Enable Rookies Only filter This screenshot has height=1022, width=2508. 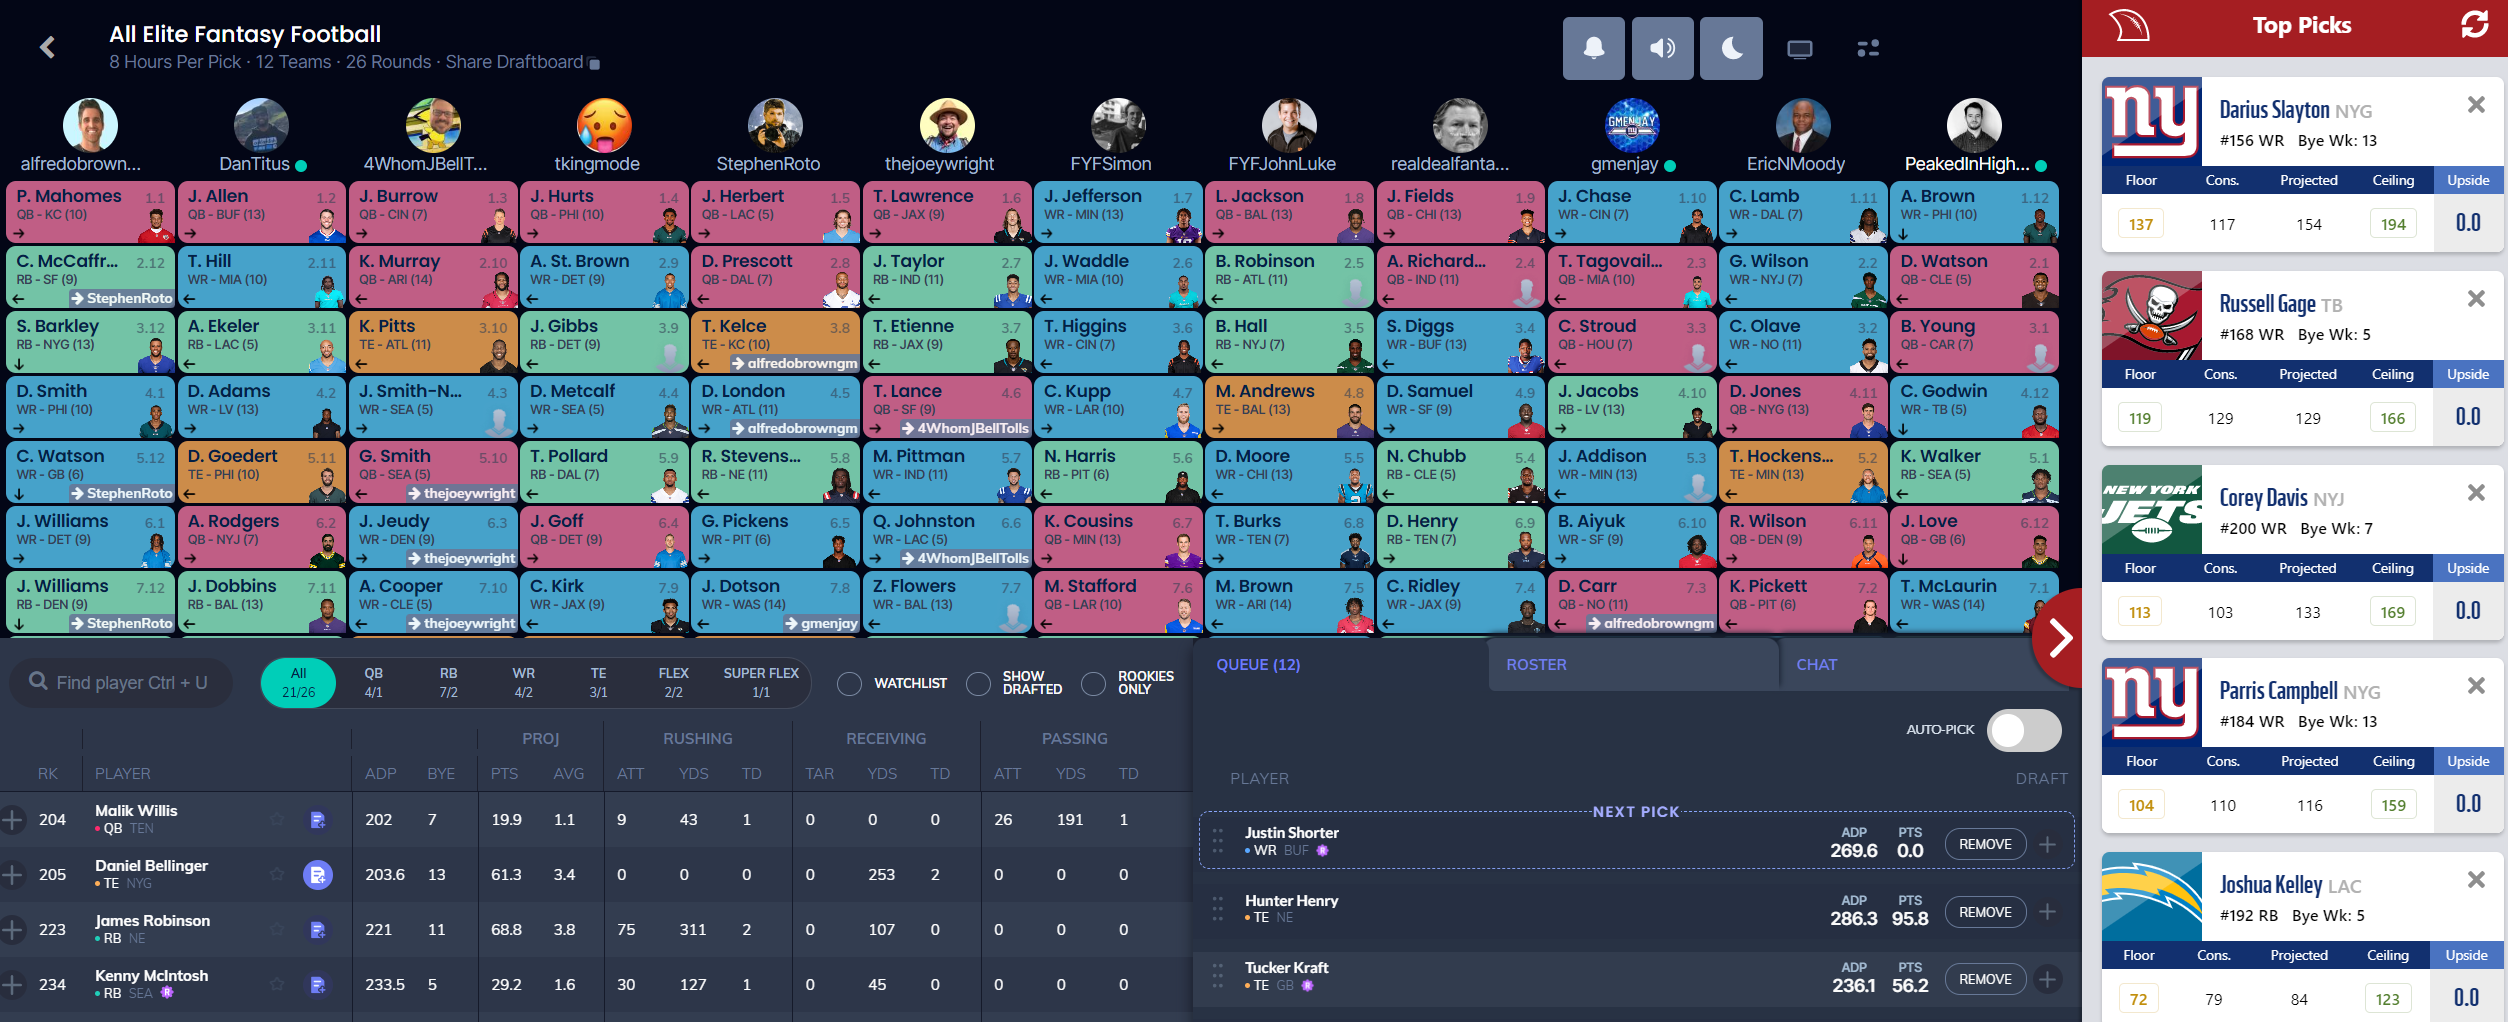1094,684
